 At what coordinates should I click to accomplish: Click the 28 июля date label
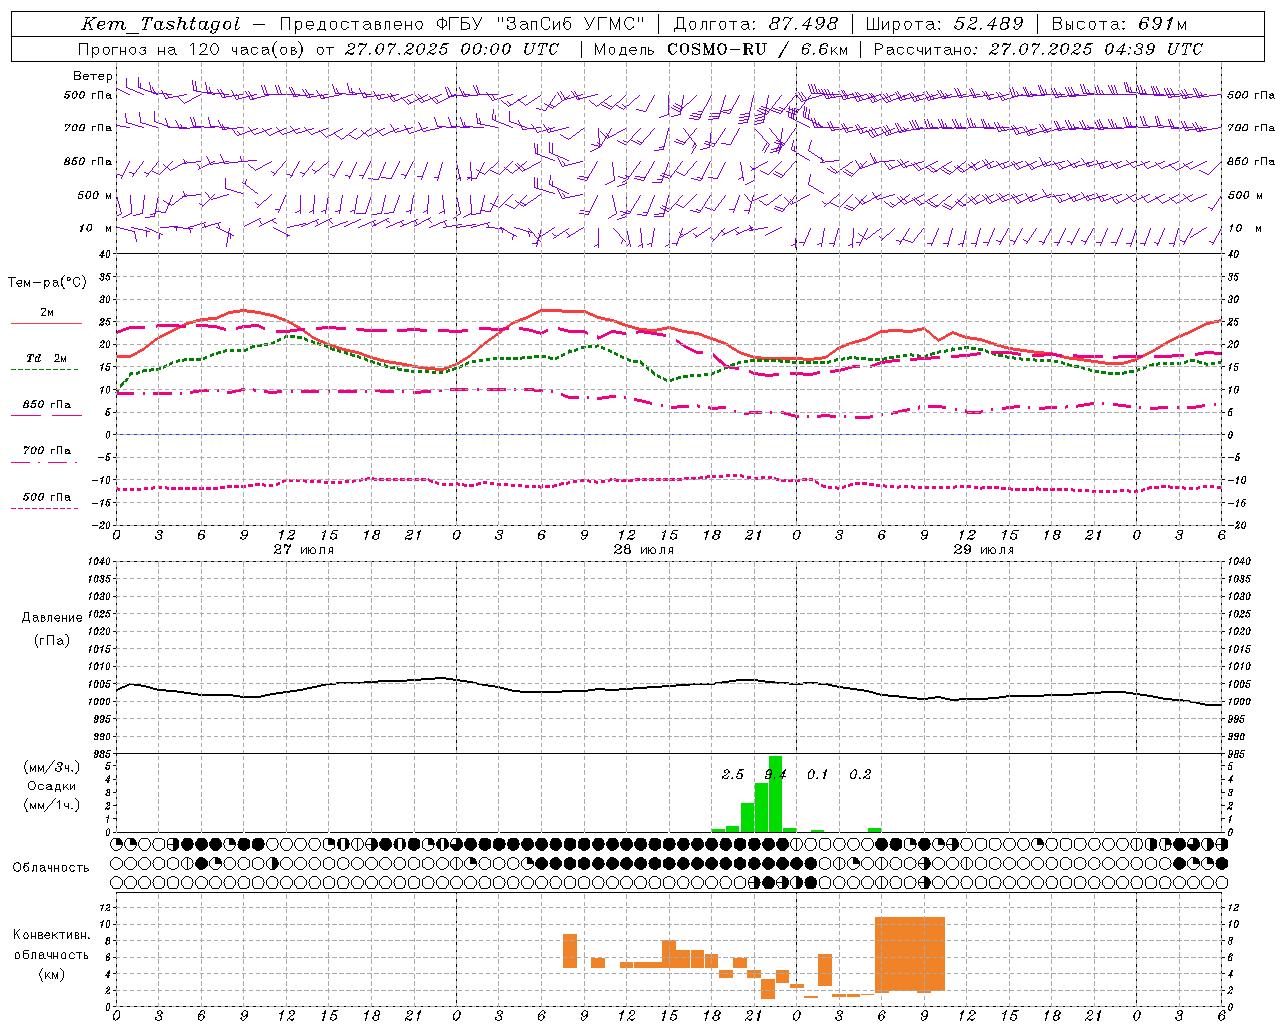(x=644, y=550)
